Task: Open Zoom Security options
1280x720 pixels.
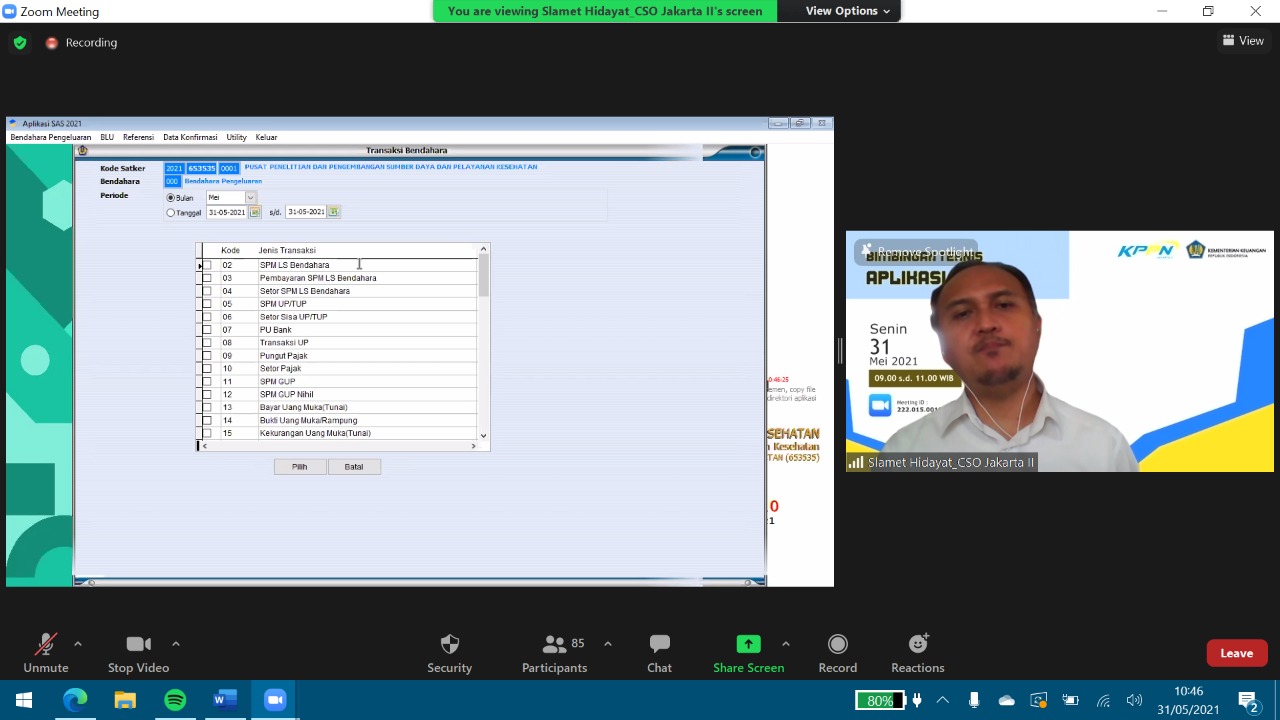Action: click(449, 653)
